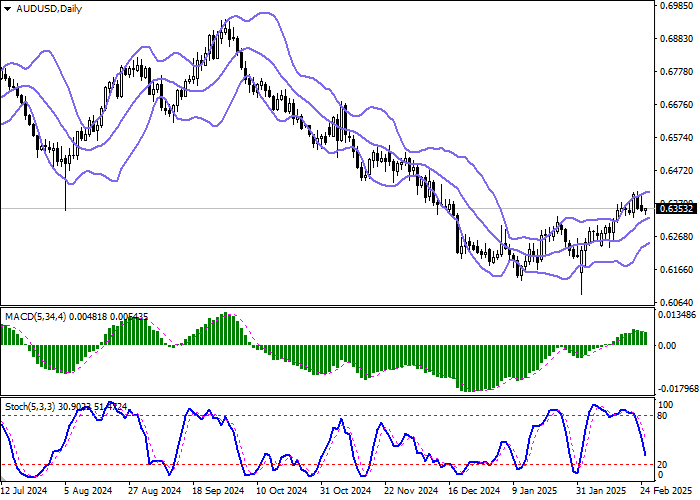Click the 31 Oct 2024 date label
This screenshot has height=500, width=700.
point(345,491)
